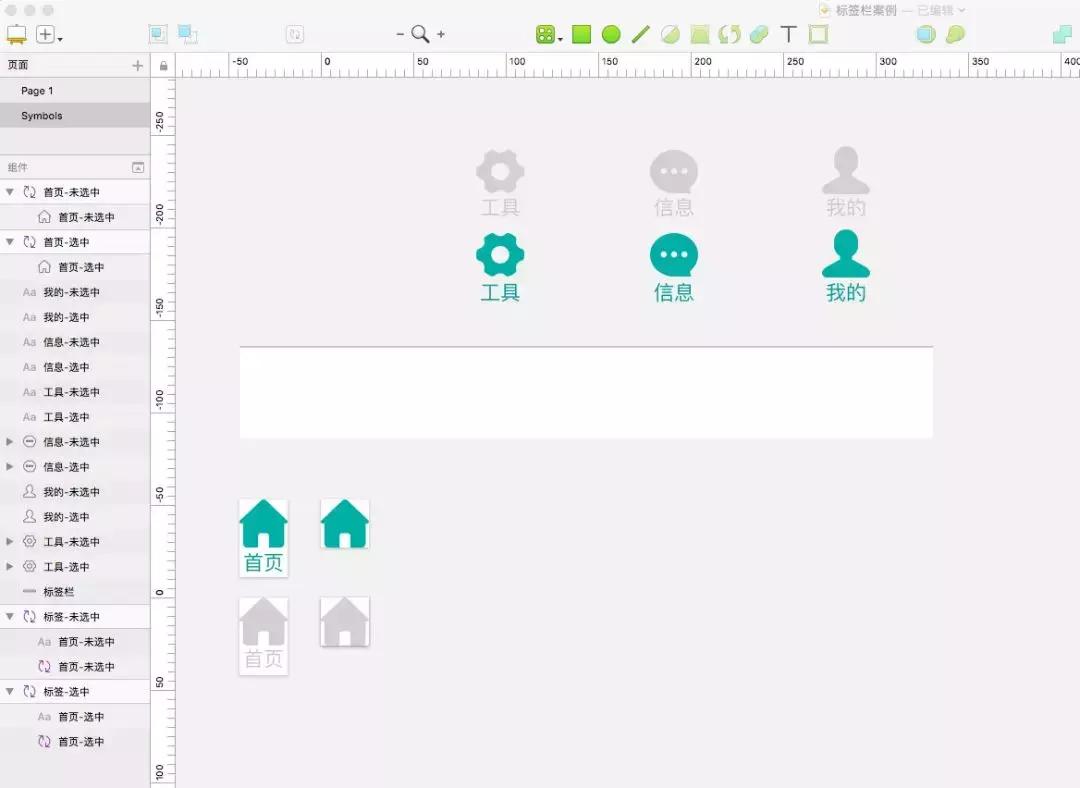This screenshot has height=788, width=1080.
Task: Insert a text layer with the T icon
Action: point(788,33)
